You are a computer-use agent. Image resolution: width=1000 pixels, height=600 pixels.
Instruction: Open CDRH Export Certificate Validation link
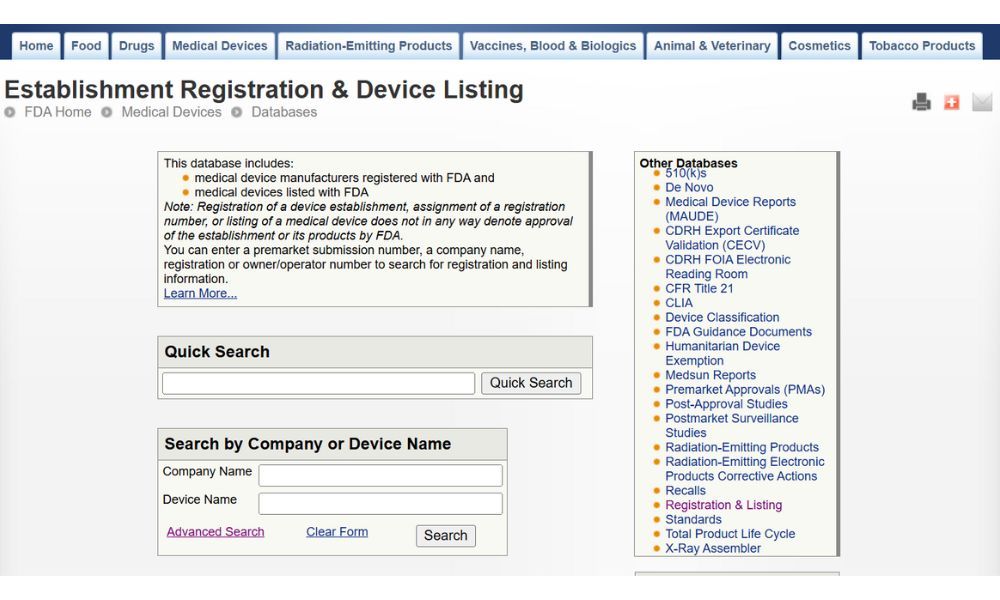point(732,238)
